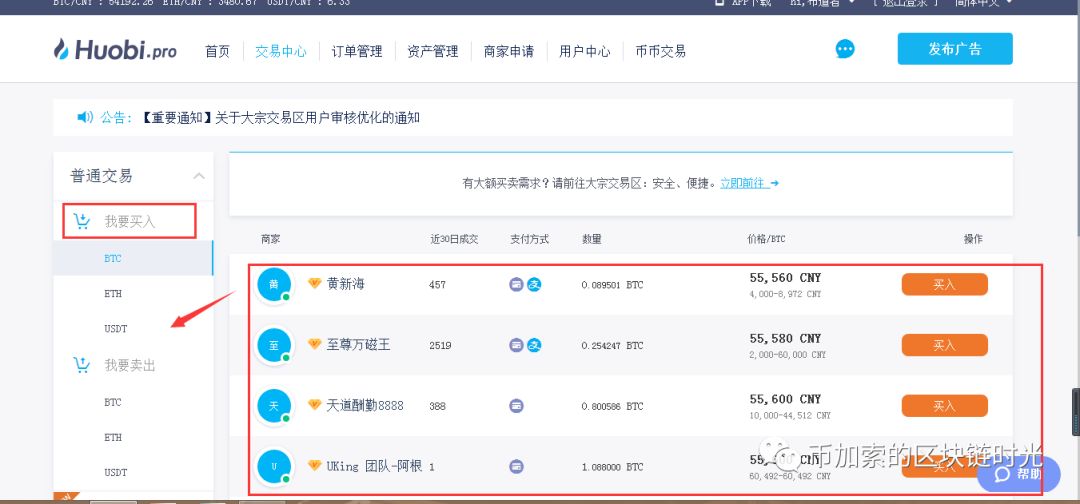Collapse the 普通交易 section chevron
The image size is (1080, 504).
199,176
